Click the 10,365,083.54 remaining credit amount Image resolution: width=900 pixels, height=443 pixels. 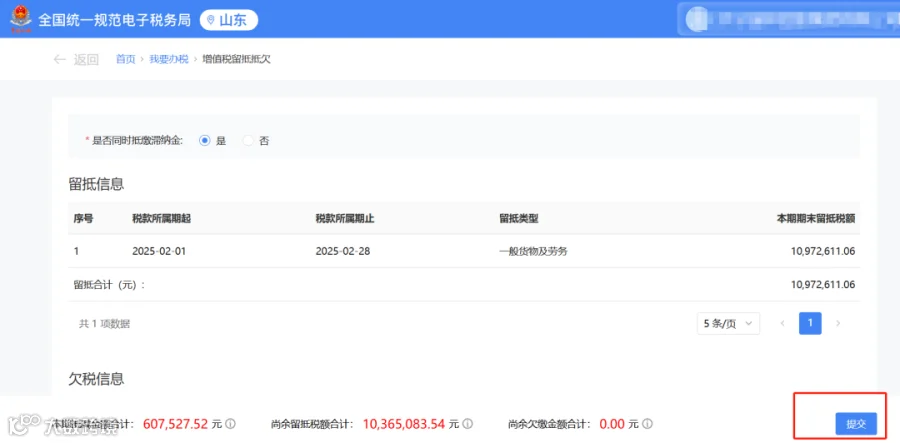click(404, 424)
